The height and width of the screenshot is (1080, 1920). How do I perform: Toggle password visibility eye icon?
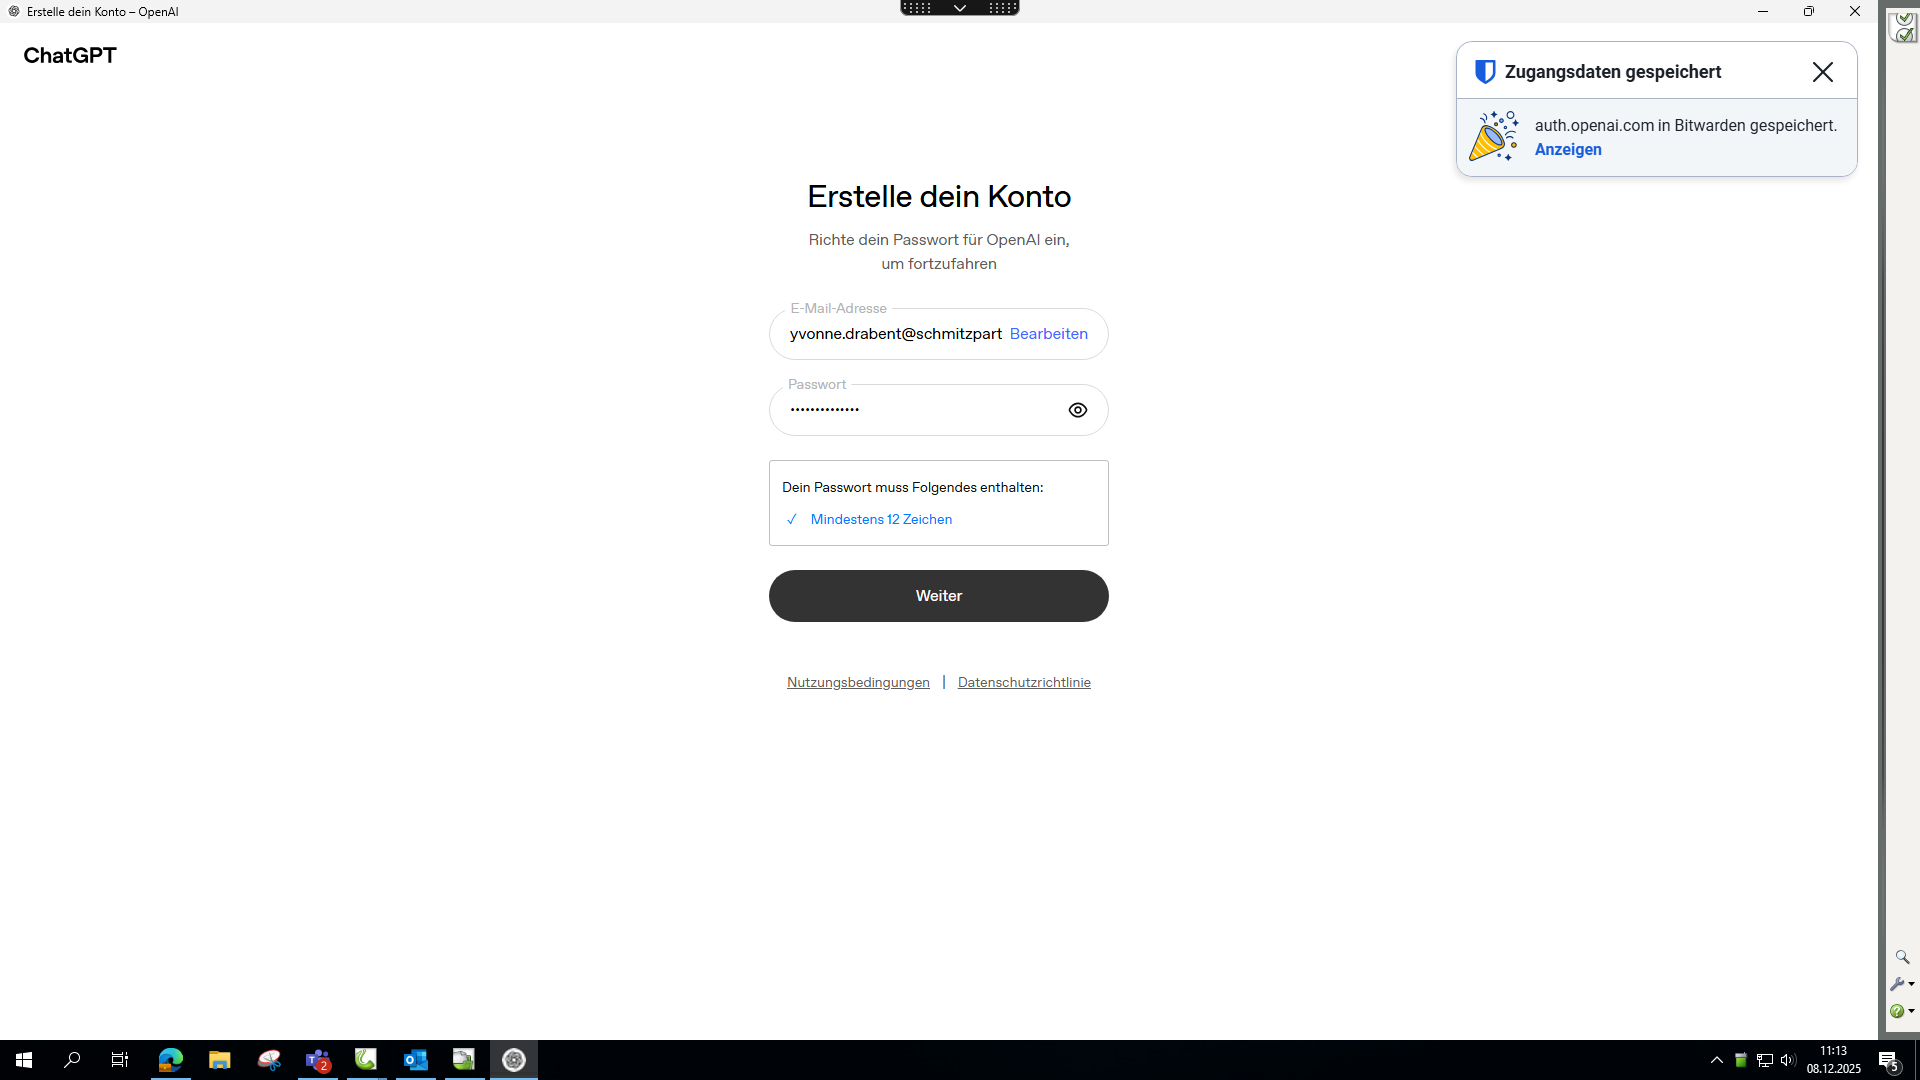[x=1077, y=410]
